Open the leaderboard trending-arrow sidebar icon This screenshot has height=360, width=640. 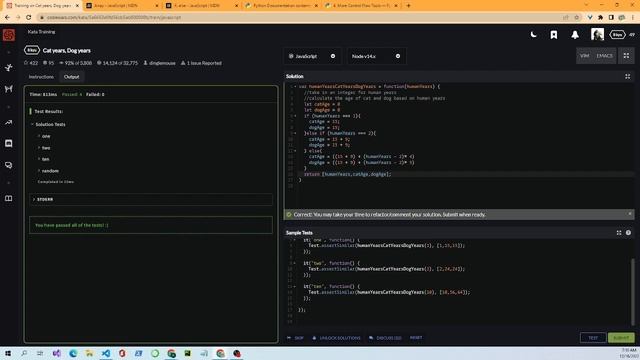[9, 122]
